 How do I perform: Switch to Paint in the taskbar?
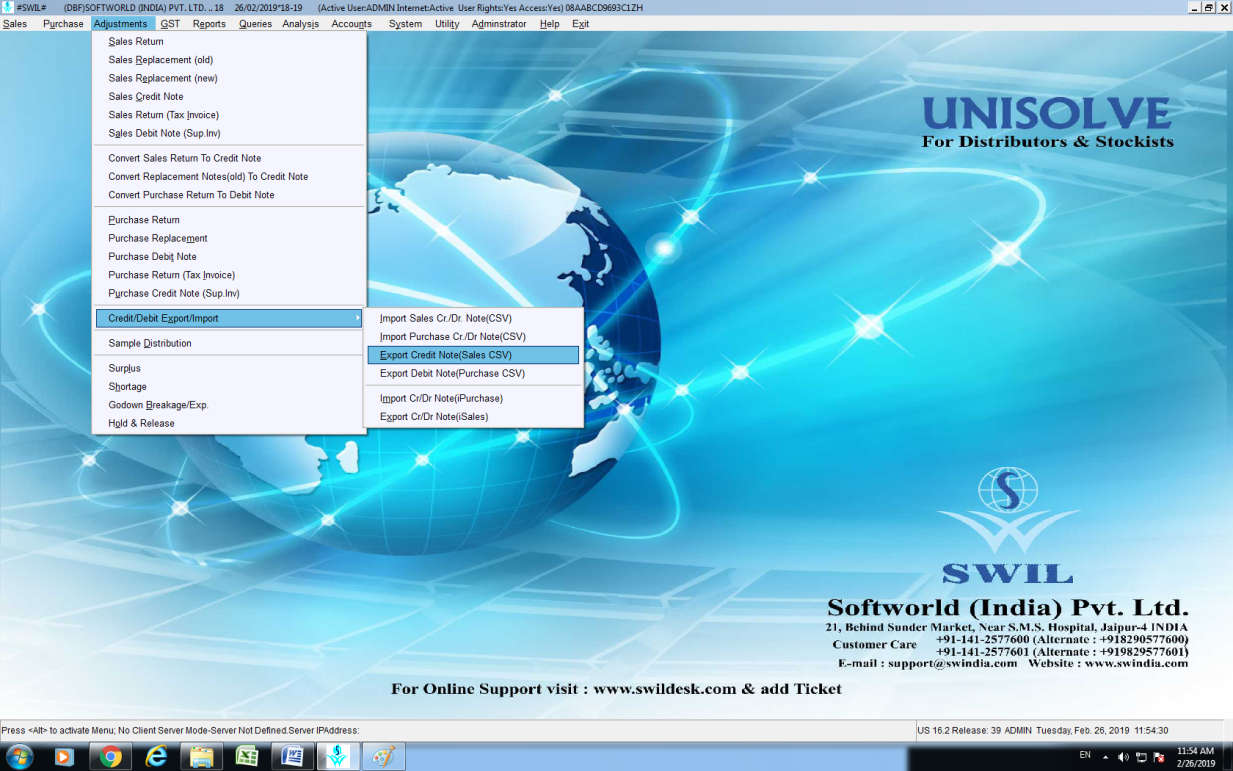click(x=383, y=757)
